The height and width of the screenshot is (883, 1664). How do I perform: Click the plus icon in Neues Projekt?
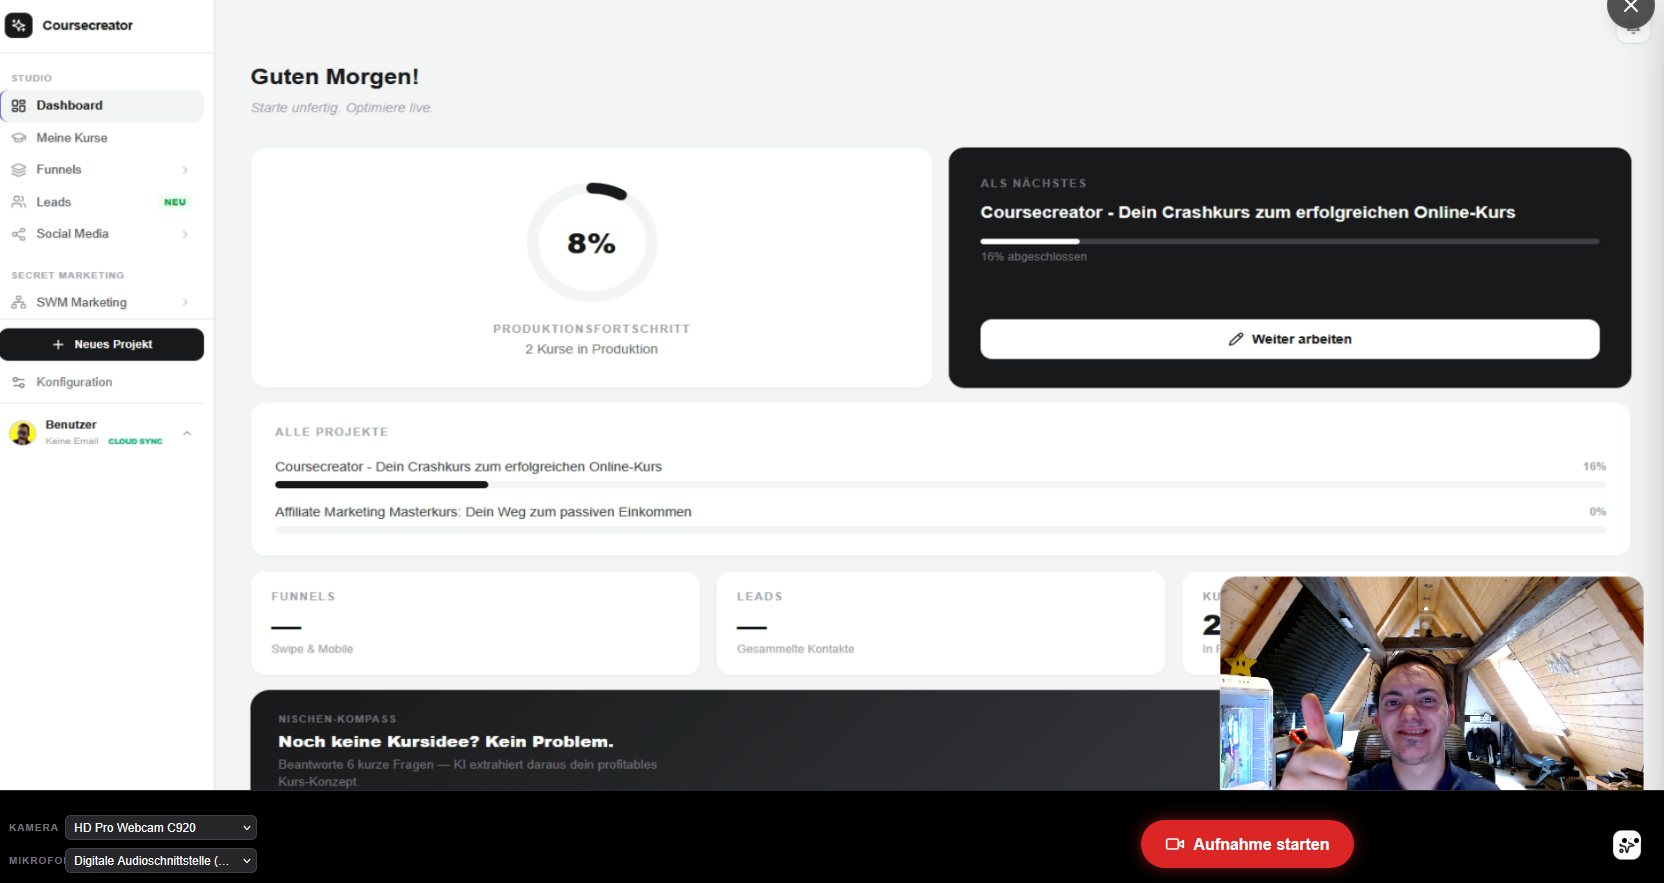(58, 344)
